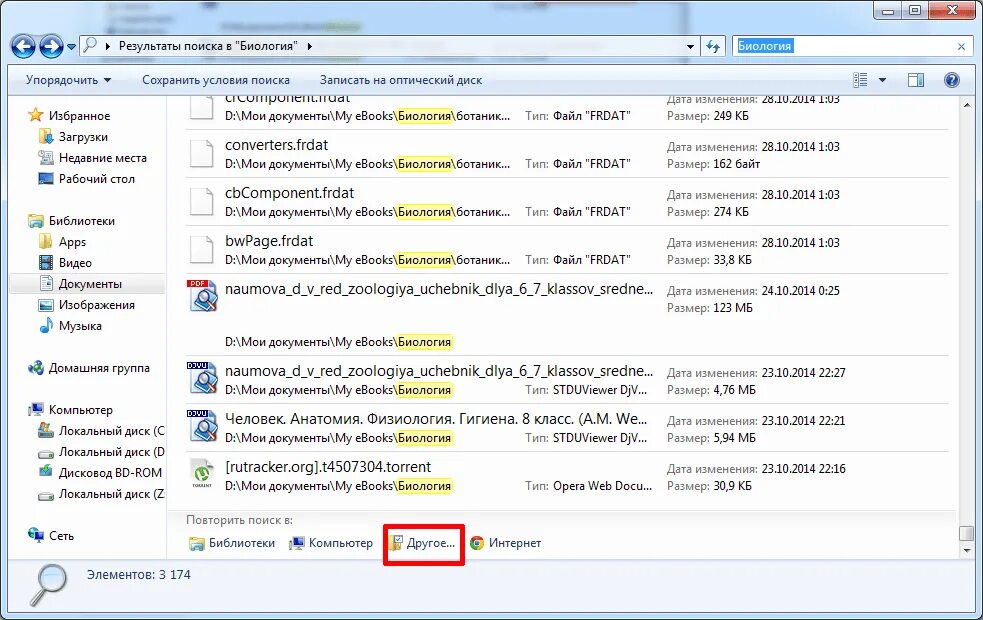Click file name cbComponent.frdat

tap(290, 193)
